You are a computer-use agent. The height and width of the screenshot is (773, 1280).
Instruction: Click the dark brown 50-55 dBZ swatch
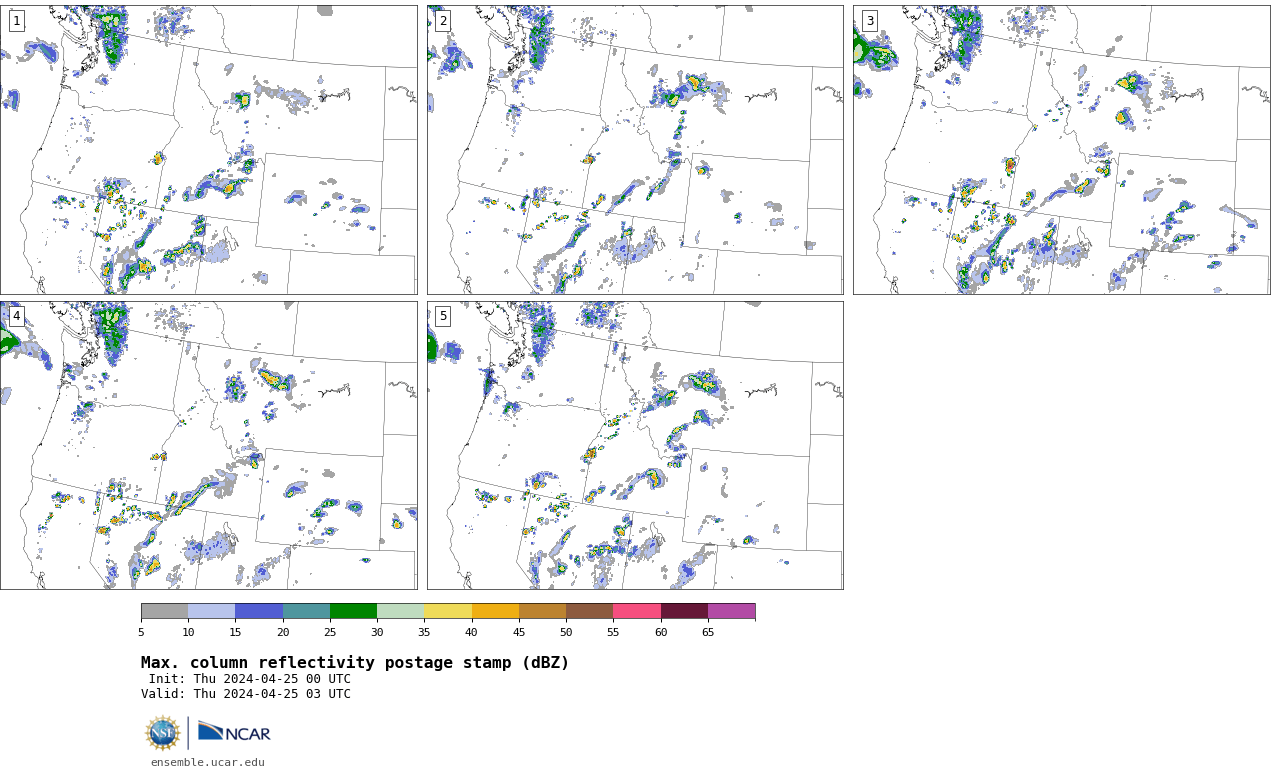click(x=589, y=611)
